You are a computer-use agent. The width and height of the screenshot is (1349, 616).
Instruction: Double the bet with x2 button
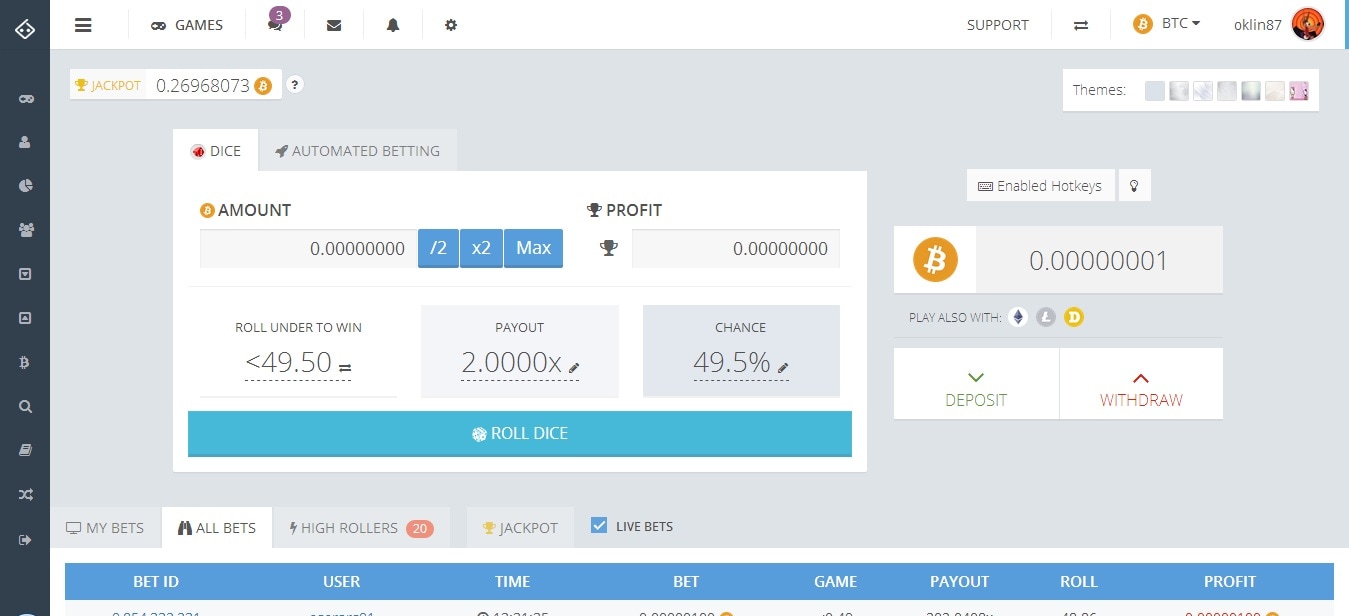coord(481,249)
